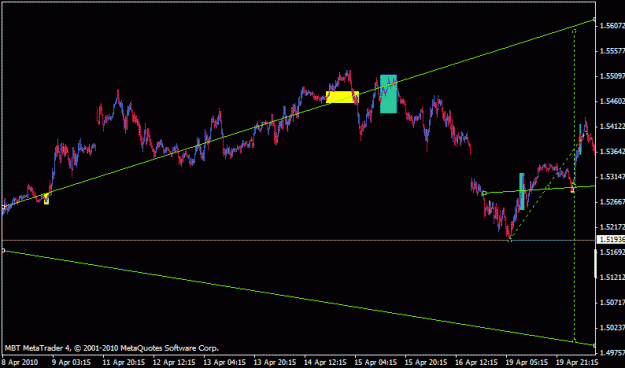Click price scale value 1.5557

click(x=612, y=51)
